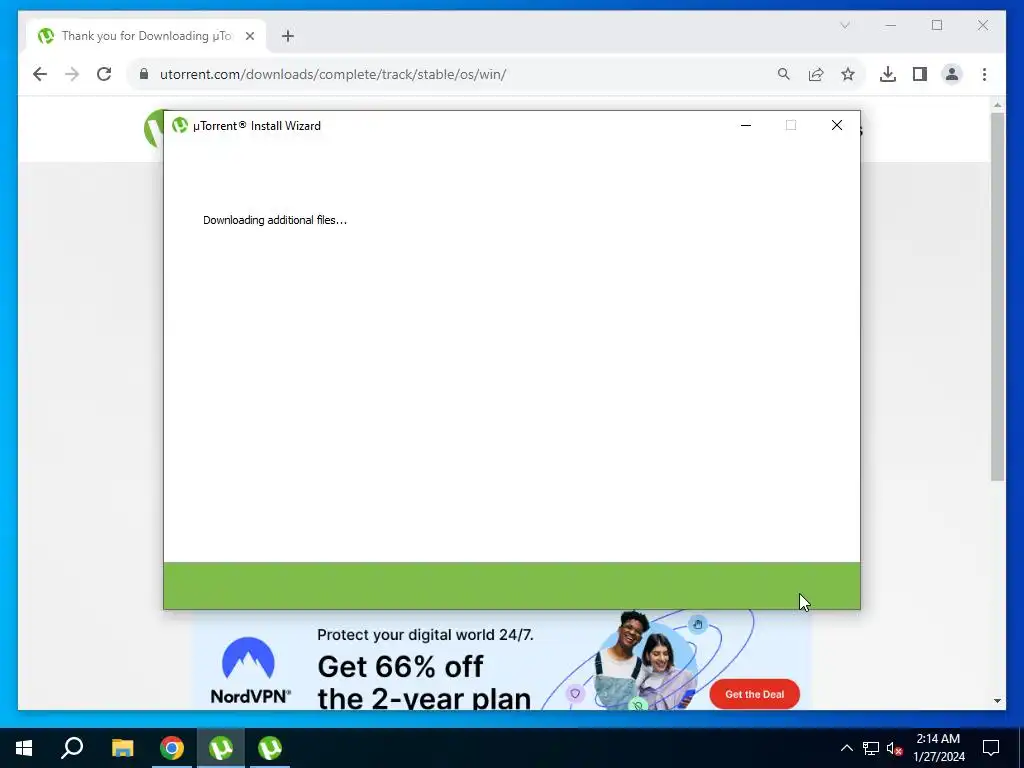1024x768 pixels.
Task: Select first µTorrent taskbar icon
Action: point(221,748)
